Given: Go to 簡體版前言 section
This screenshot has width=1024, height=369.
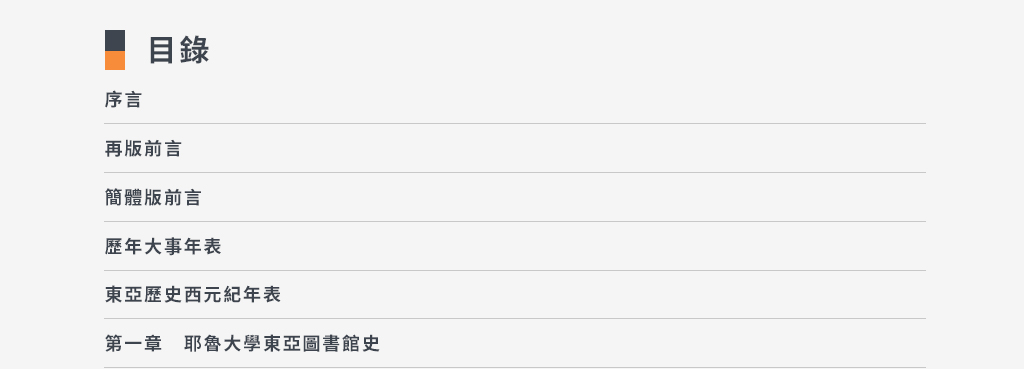Looking at the screenshot, I should pyautogui.click(x=153, y=198).
